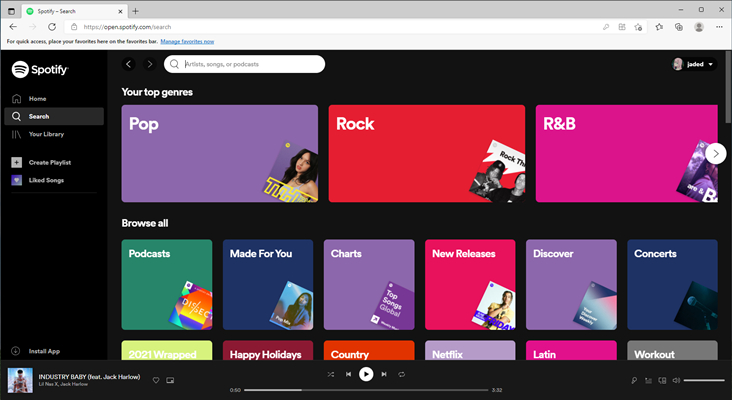Show more top genres with right arrow
This screenshot has width=732, height=400.
(x=716, y=154)
